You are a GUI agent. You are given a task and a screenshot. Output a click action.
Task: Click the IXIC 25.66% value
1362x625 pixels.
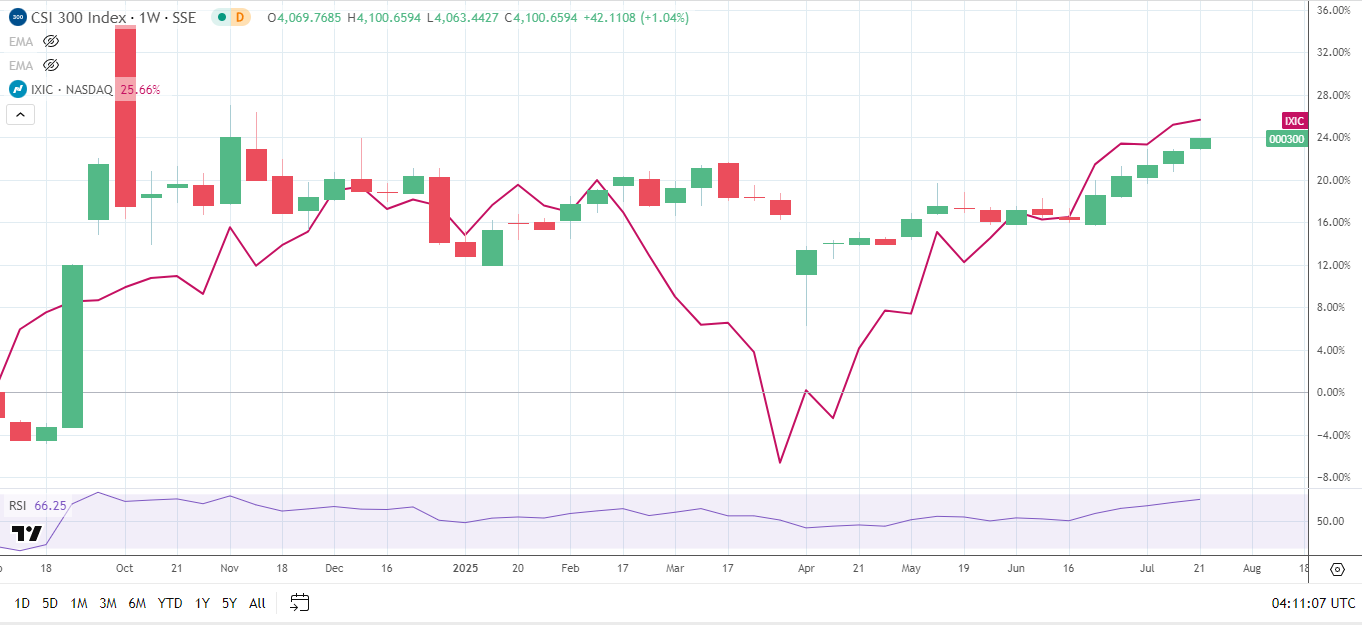click(140, 89)
